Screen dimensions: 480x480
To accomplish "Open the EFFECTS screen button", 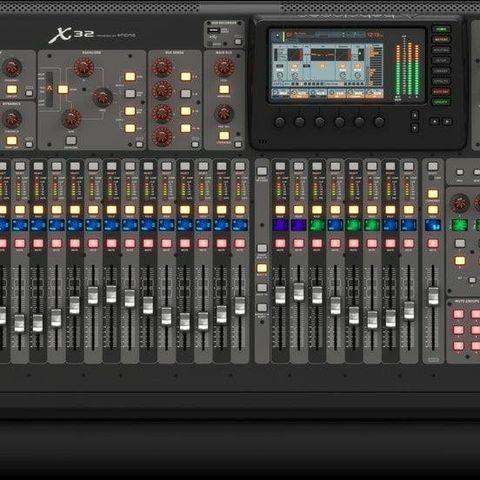I will click(x=441, y=81).
